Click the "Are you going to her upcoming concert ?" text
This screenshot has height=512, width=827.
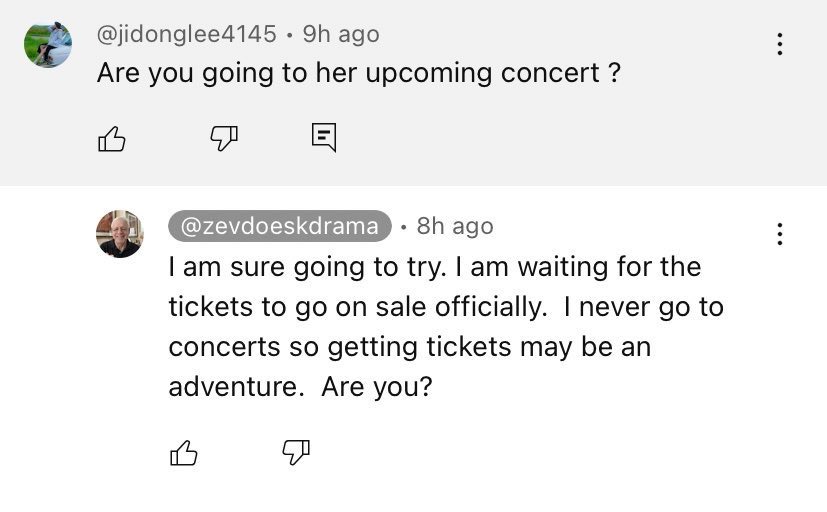tap(358, 74)
